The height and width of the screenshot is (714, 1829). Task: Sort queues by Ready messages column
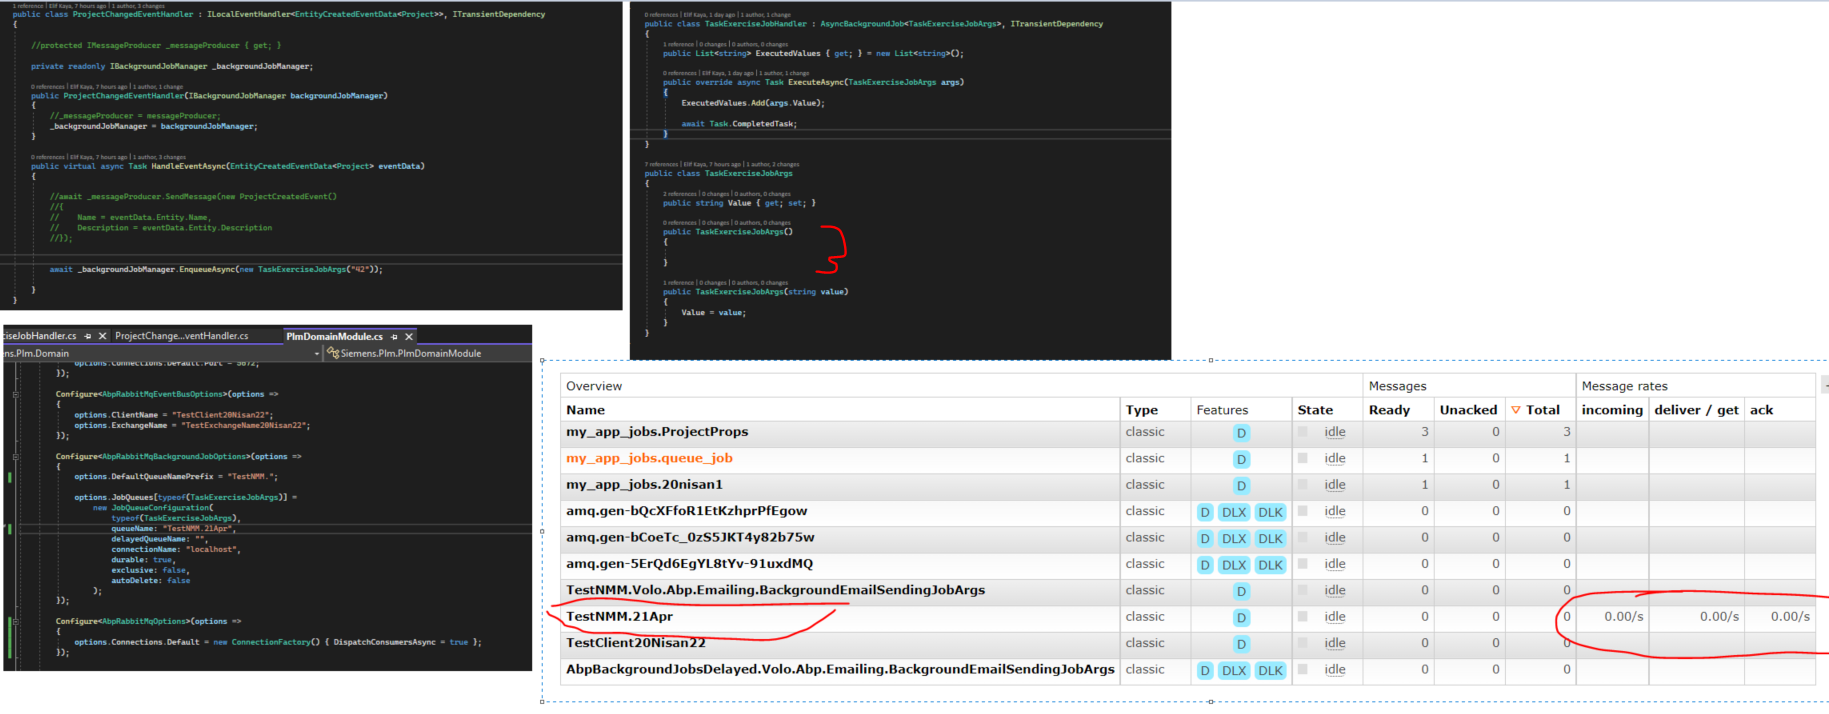click(x=1389, y=410)
